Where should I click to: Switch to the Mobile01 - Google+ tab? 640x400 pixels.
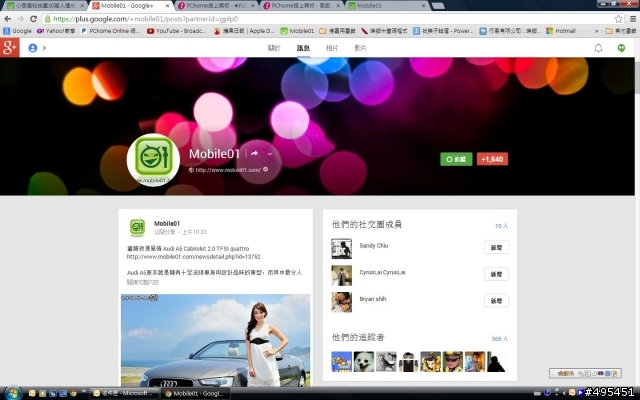[131, 6]
